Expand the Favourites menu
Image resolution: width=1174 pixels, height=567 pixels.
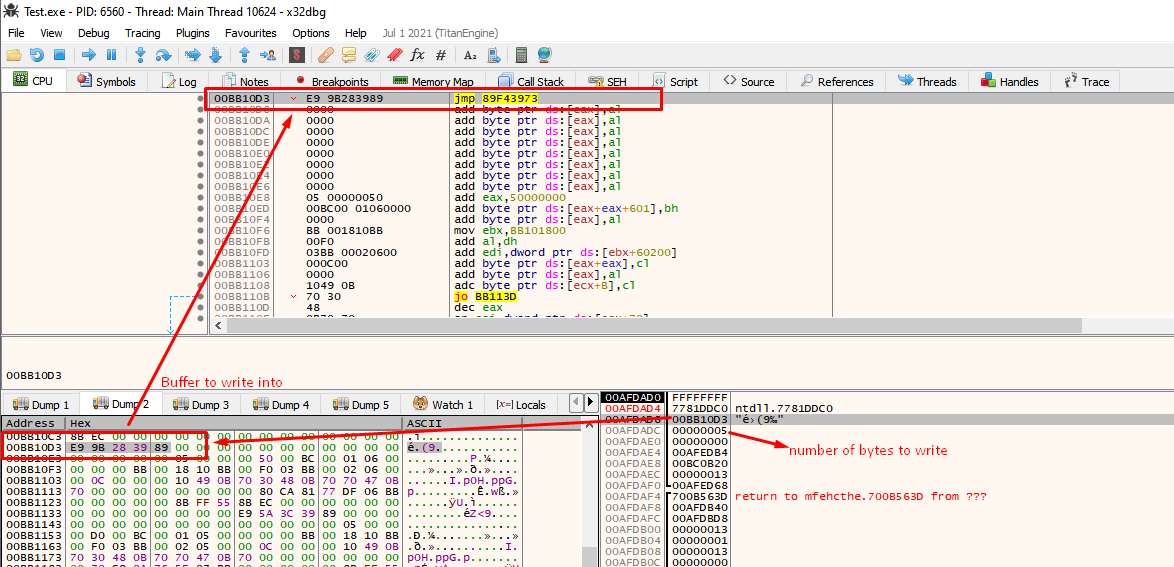pos(250,33)
